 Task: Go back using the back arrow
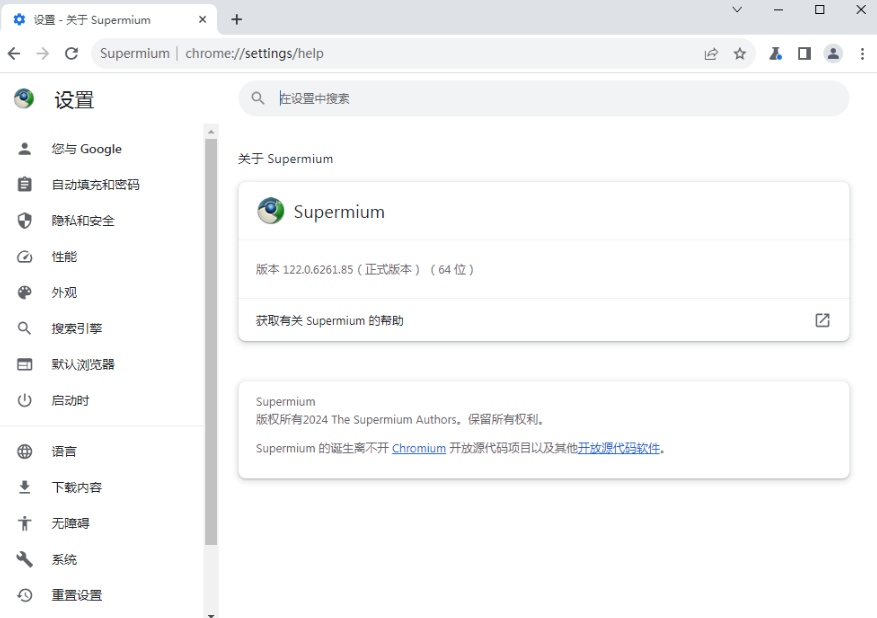click(14, 54)
